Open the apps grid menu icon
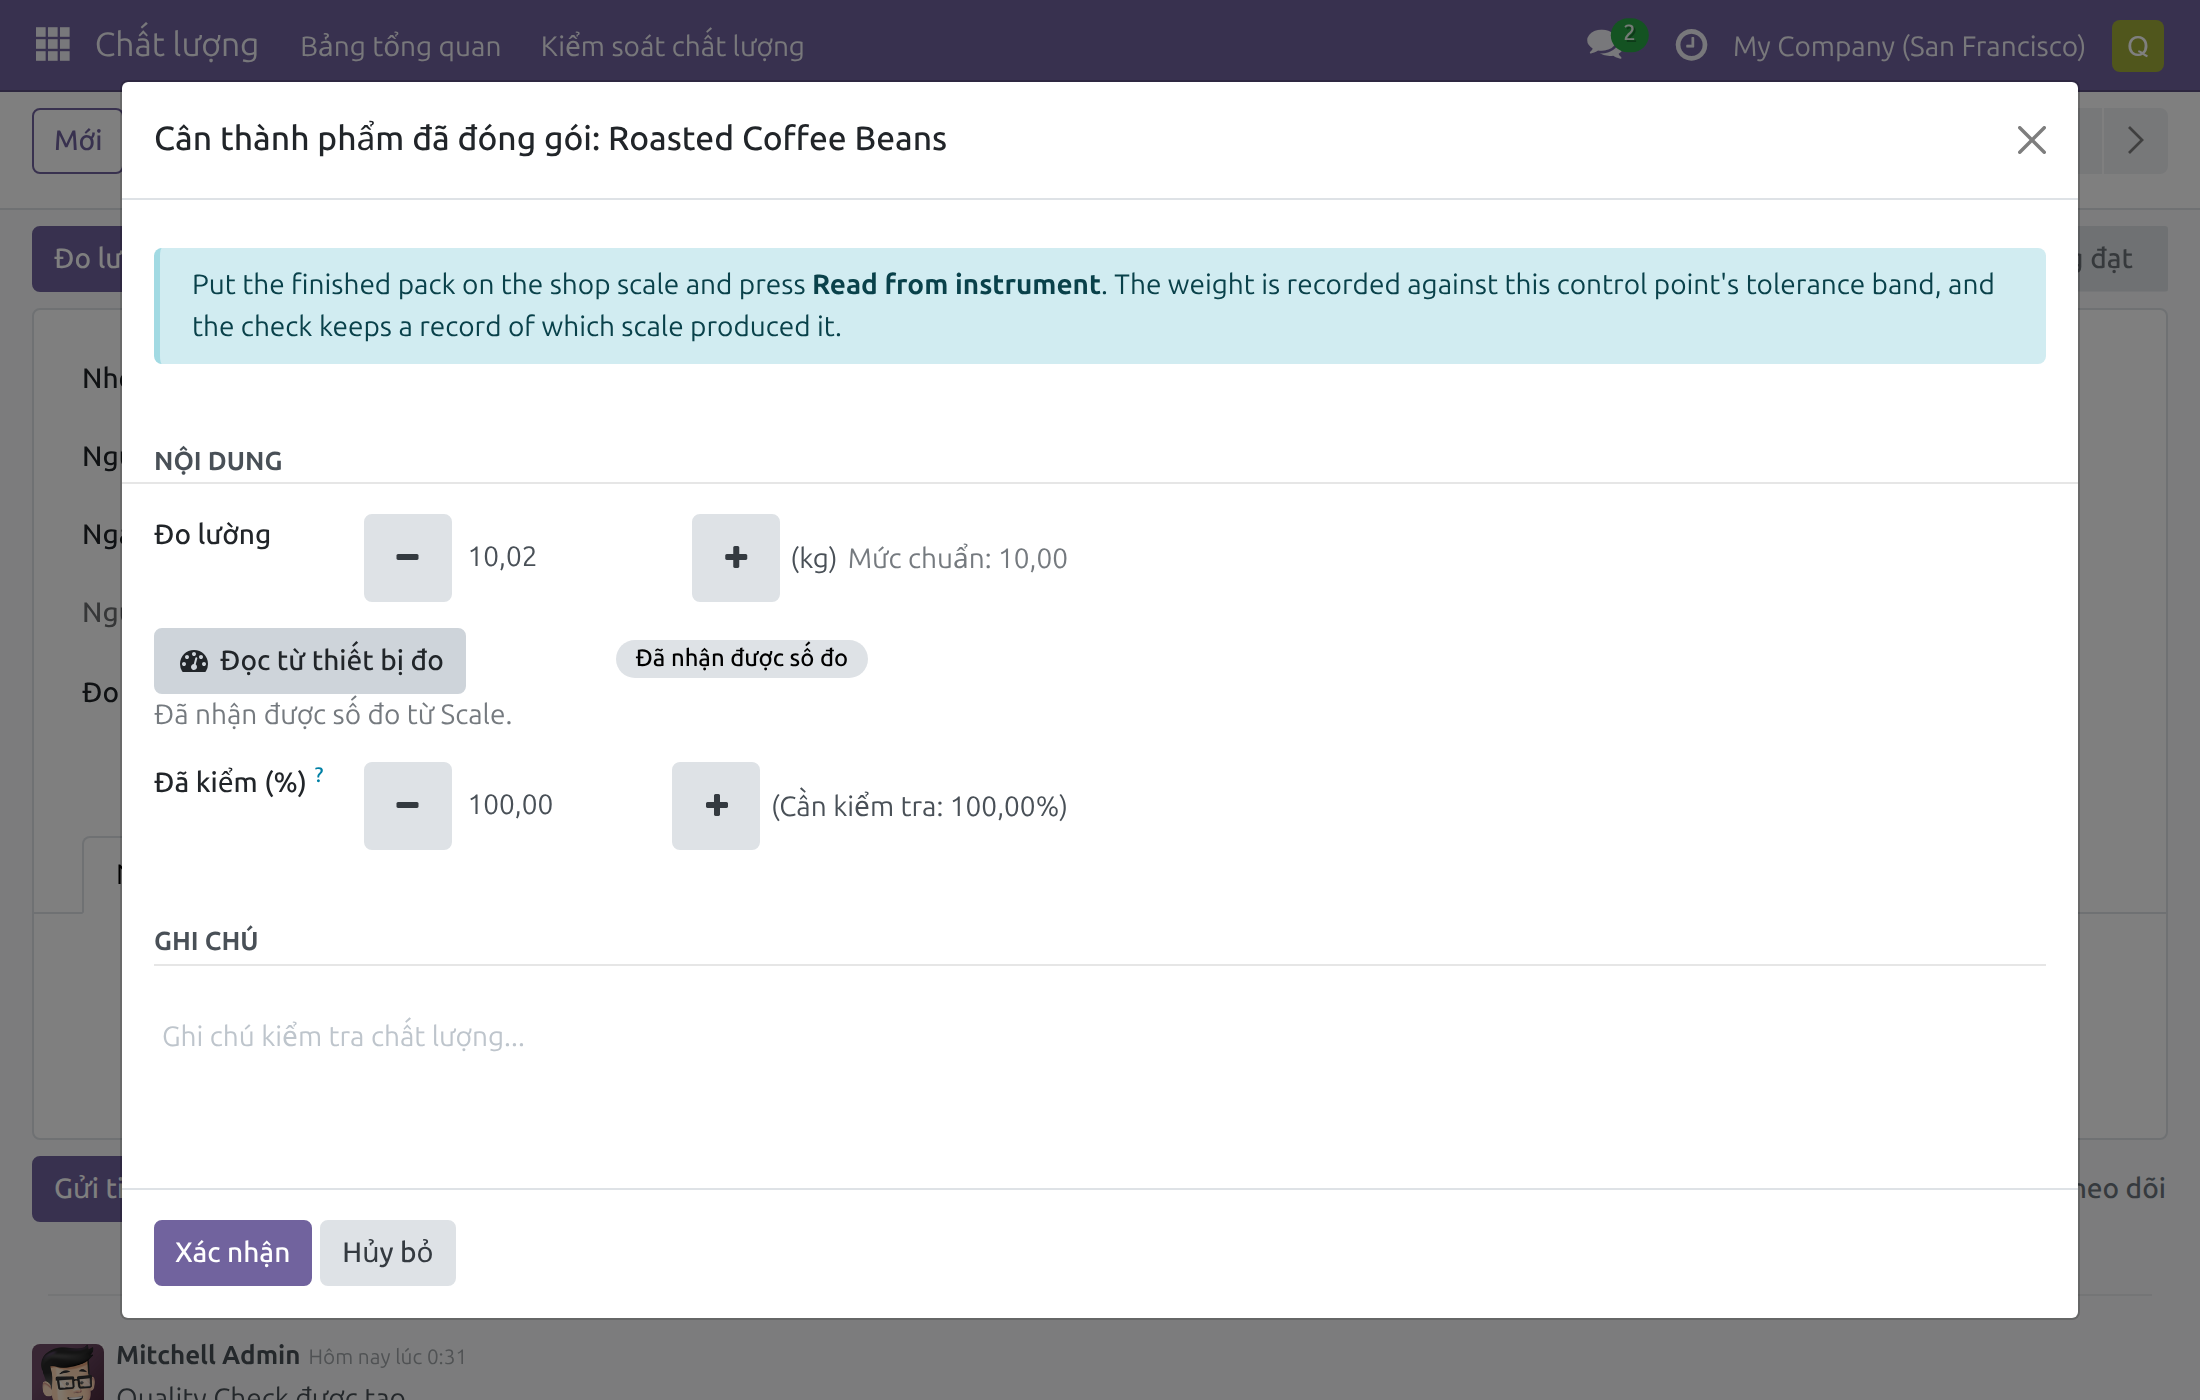This screenshot has height=1400, width=2200. click(x=52, y=45)
